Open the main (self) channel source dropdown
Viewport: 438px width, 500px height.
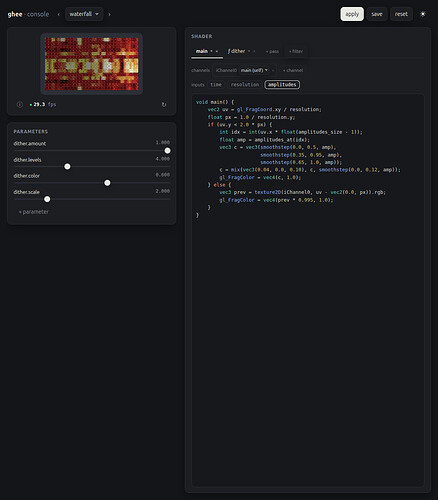point(254,70)
